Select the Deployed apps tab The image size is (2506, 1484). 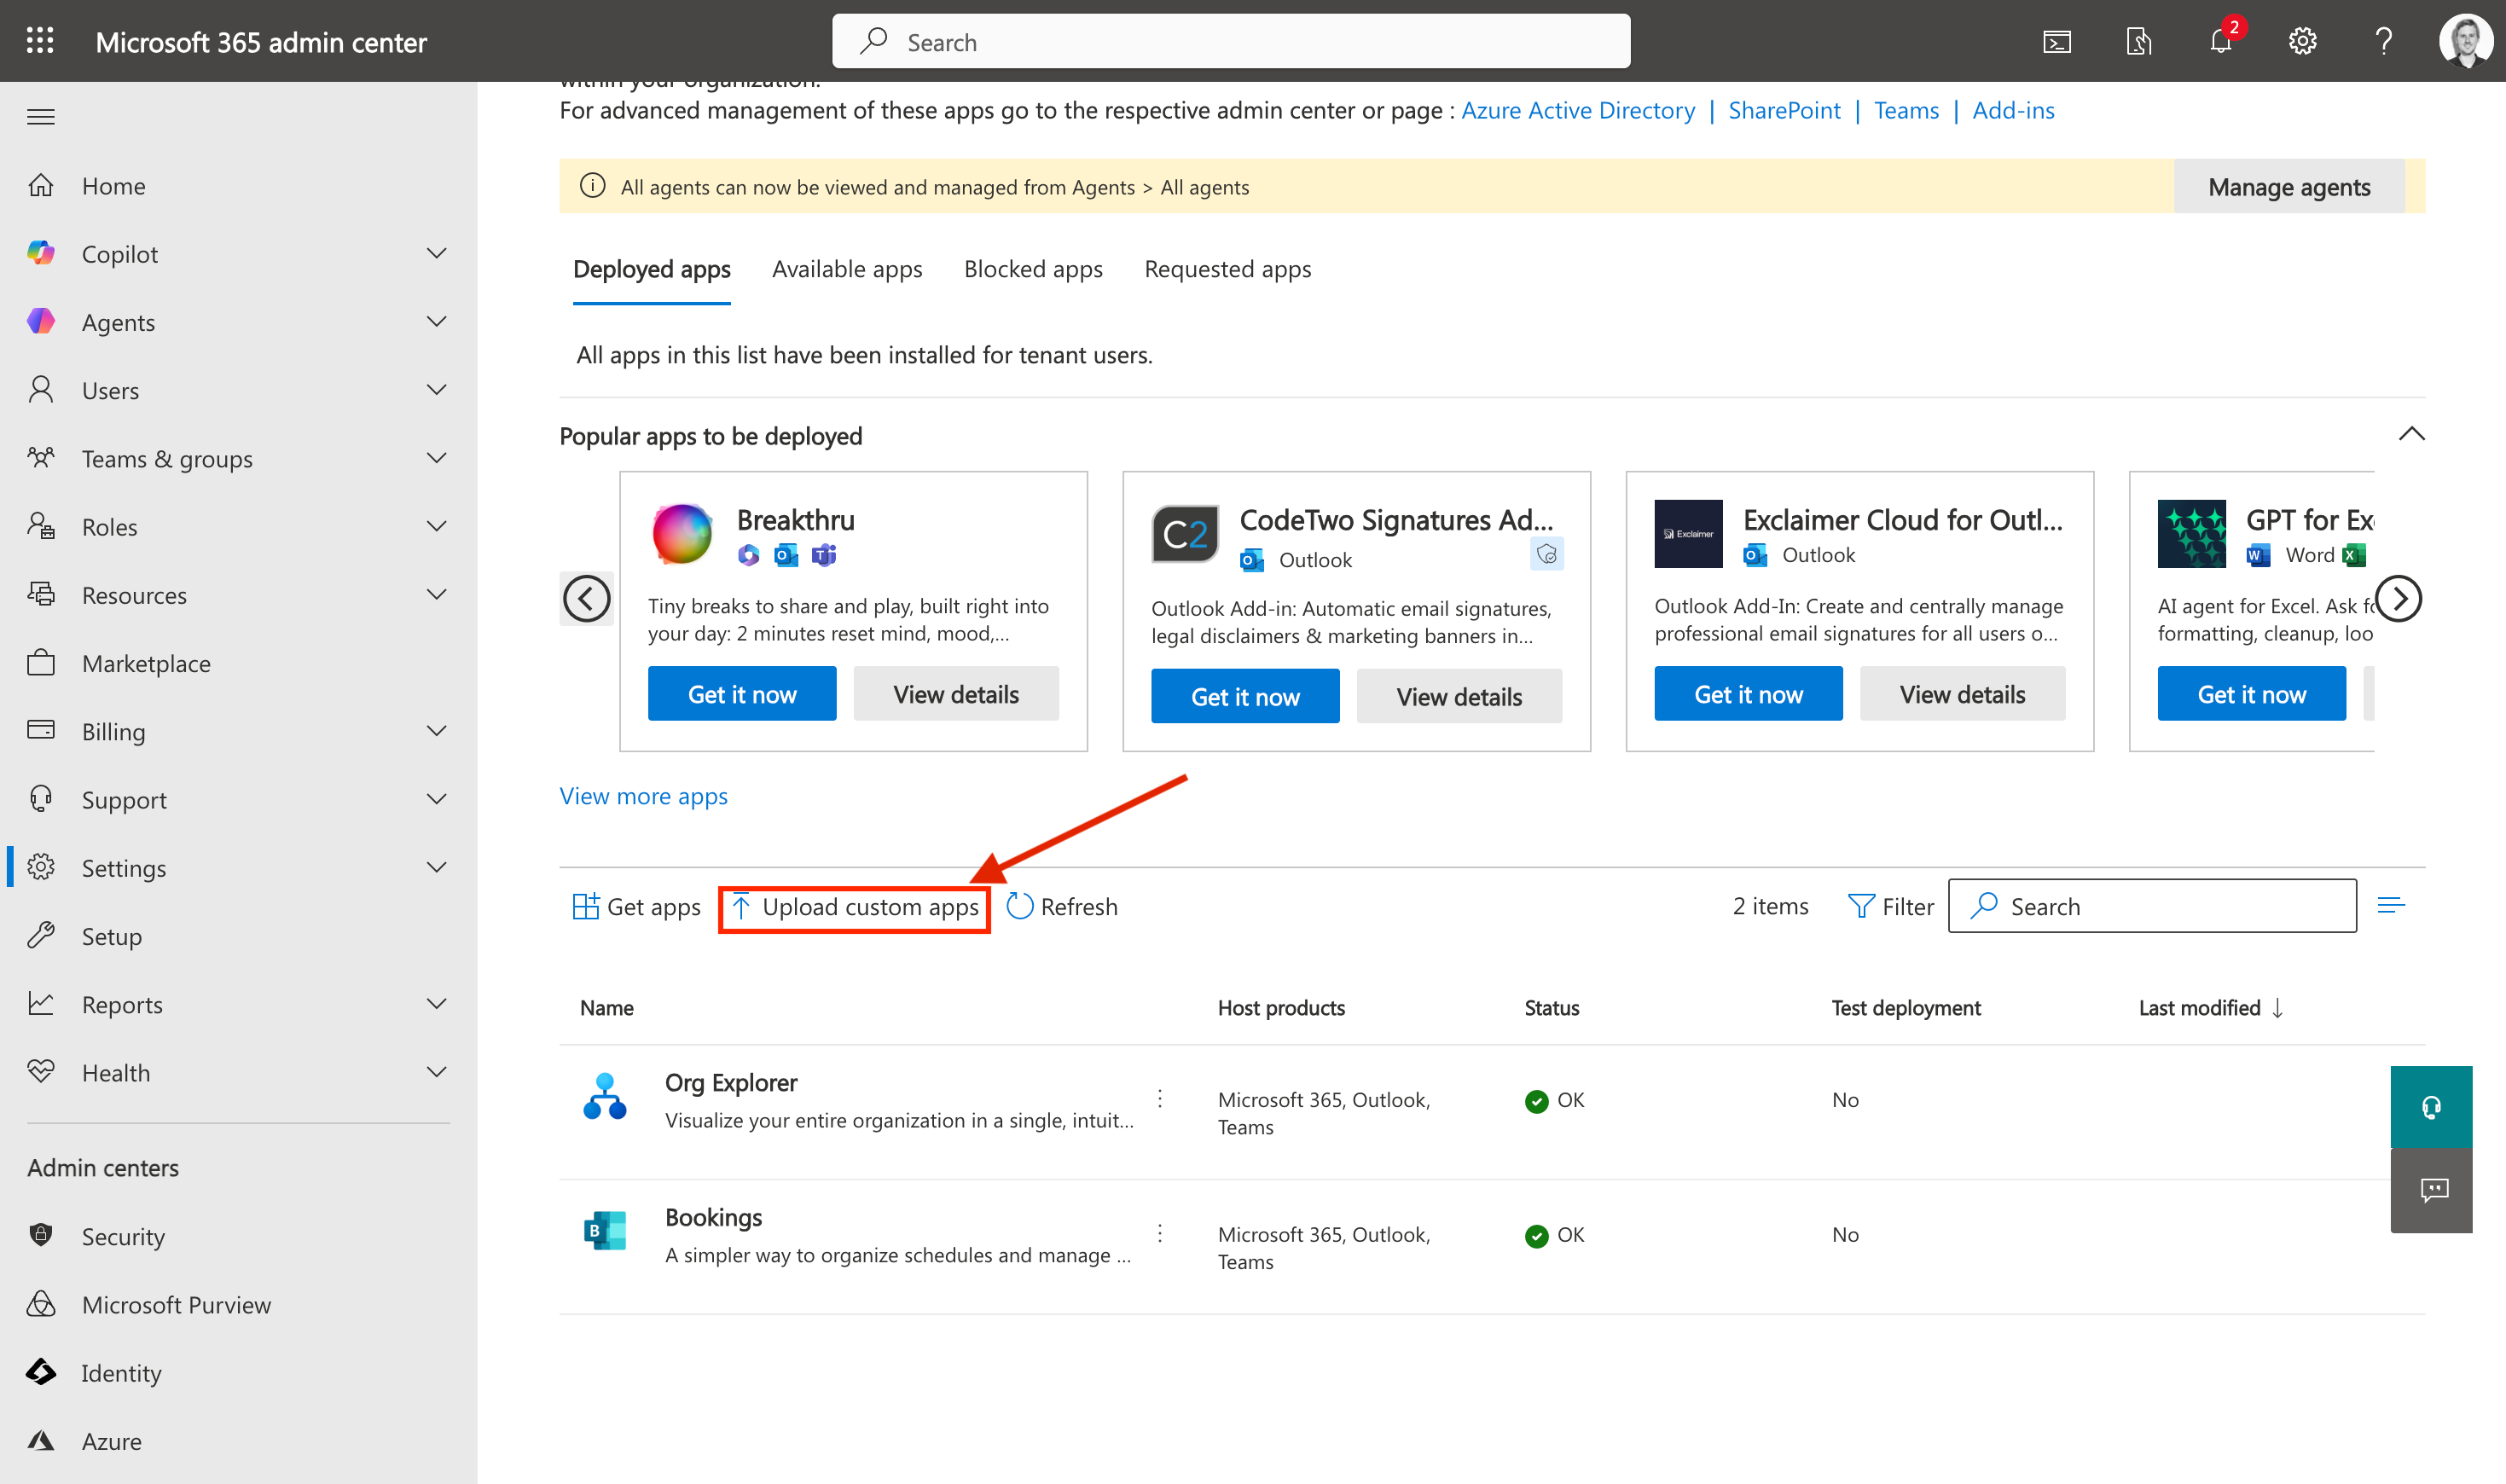[x=652, y=269]
